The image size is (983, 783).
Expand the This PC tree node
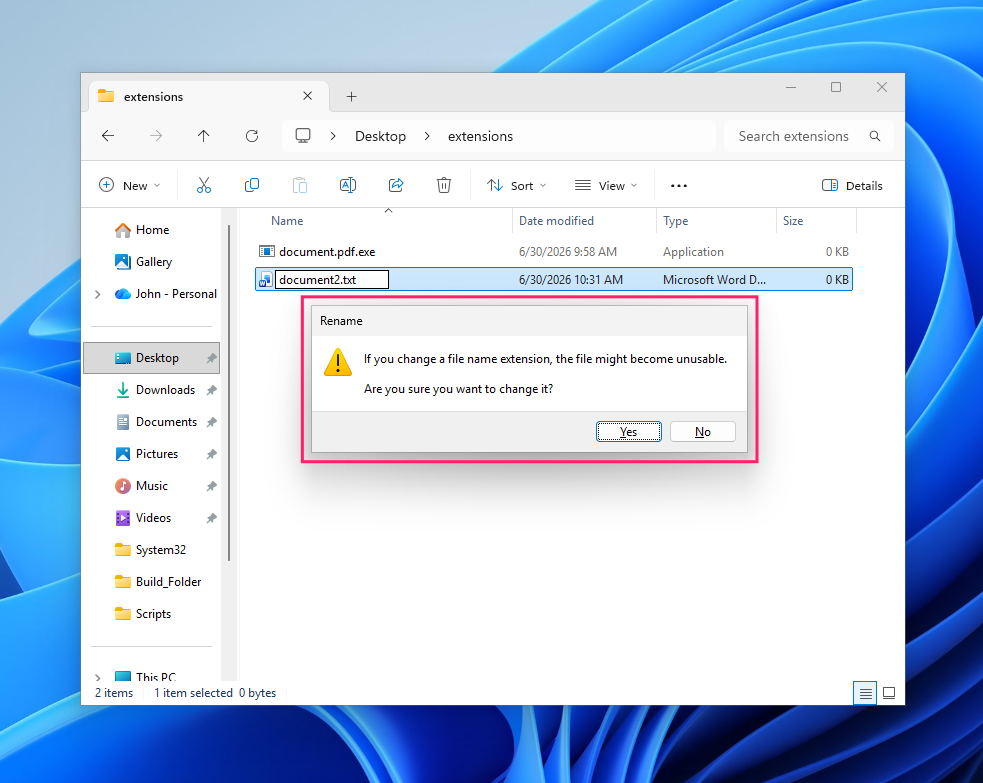click(x=98, y=677)
